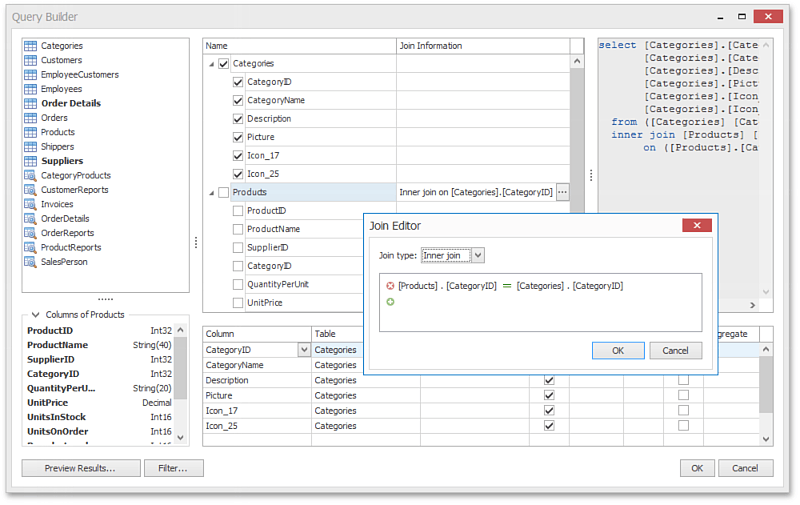Click the Join Information column header
Image resolution: width=800 pixels, height=505 pixels.
(482, 46)
